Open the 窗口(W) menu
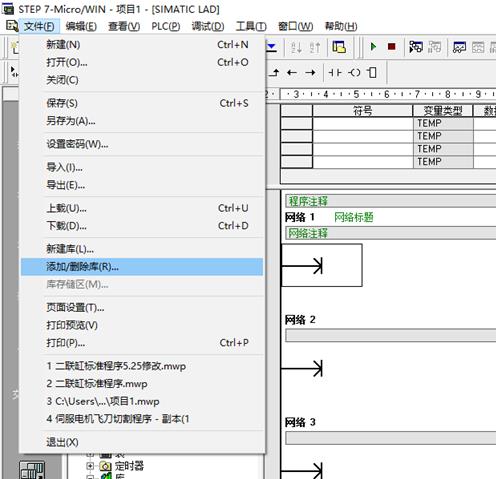Viewport: 496px width, 479px height. click(x=295, y=26)
